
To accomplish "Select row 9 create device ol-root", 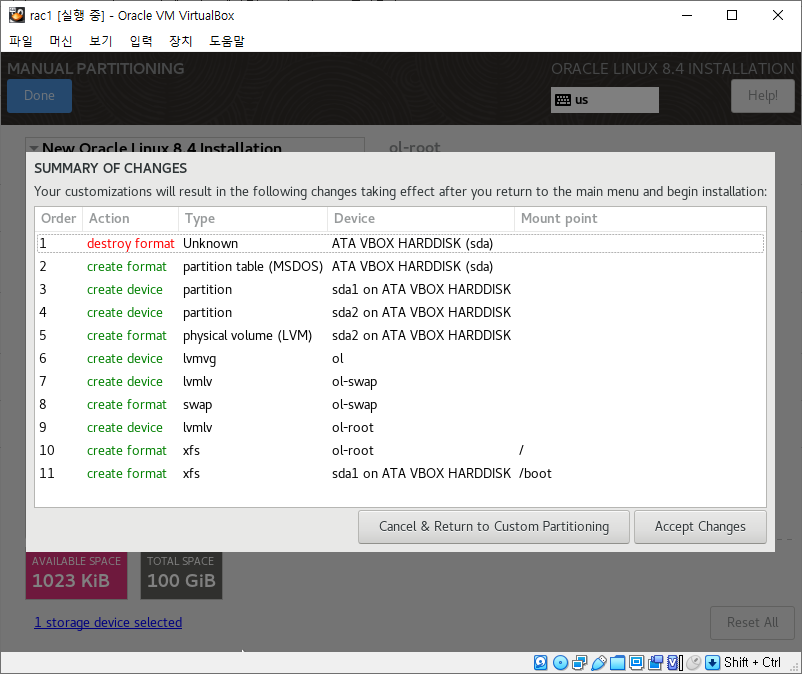I will [x=400, y=428].
